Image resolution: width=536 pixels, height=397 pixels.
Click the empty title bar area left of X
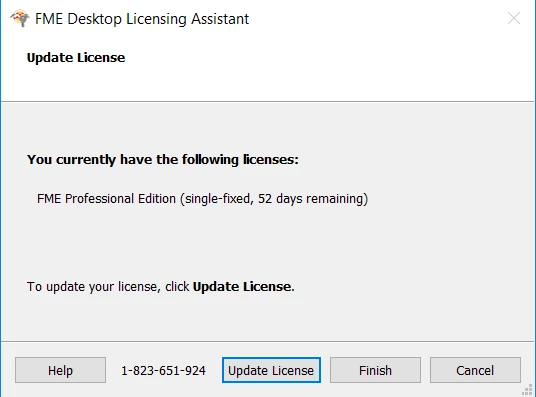coord(376,18)
